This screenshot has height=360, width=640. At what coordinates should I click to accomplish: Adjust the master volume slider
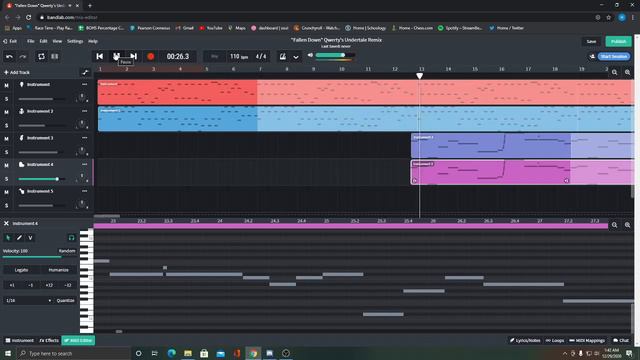[335, 55]
